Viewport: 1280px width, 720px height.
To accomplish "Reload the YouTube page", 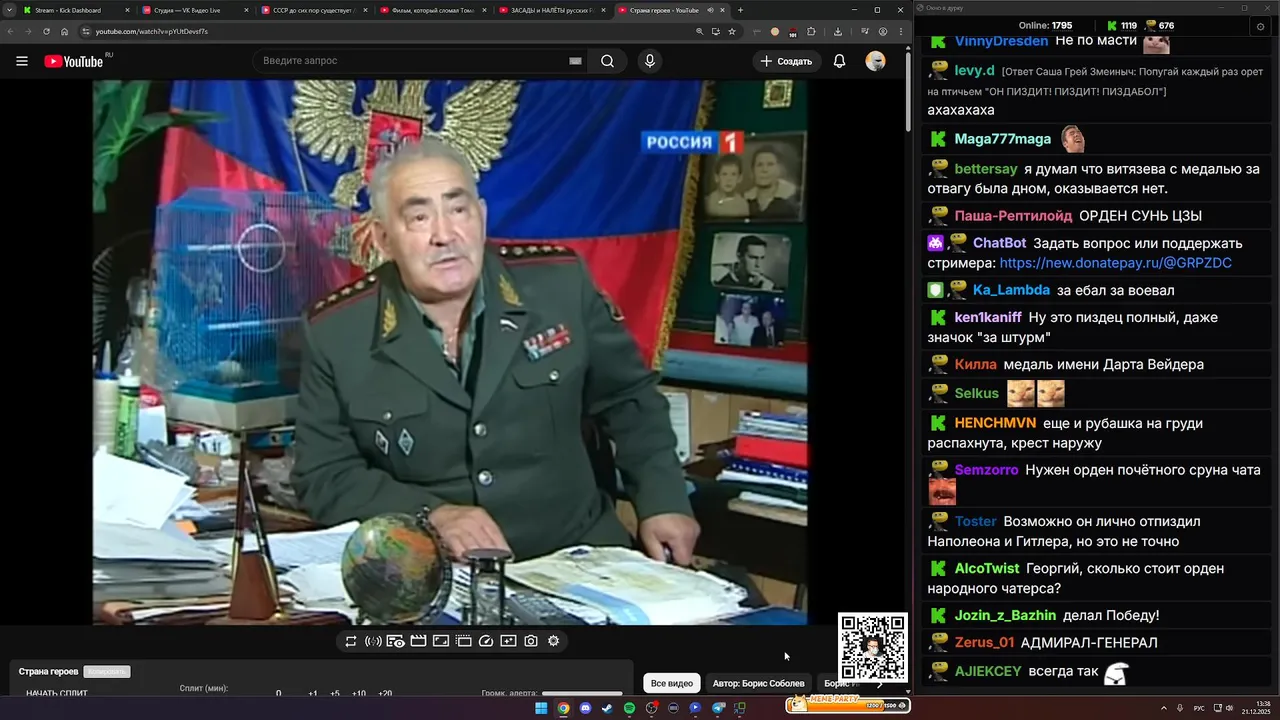I will click(46, 31).
